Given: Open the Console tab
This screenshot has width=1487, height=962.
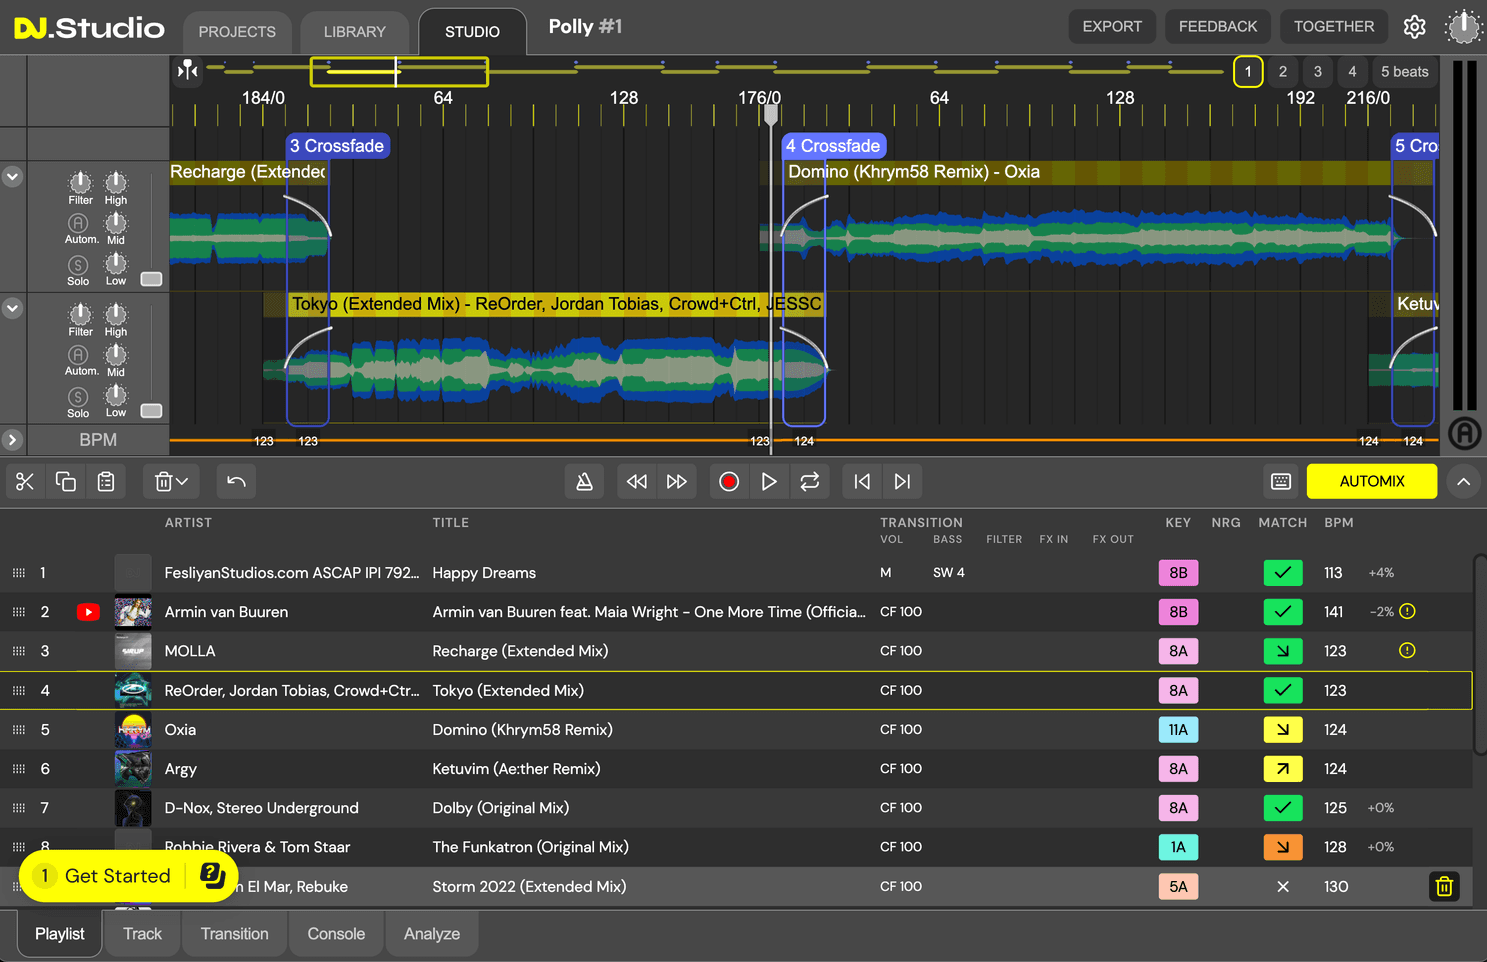Looking at the screenshot, I should (x=336, y=934).
